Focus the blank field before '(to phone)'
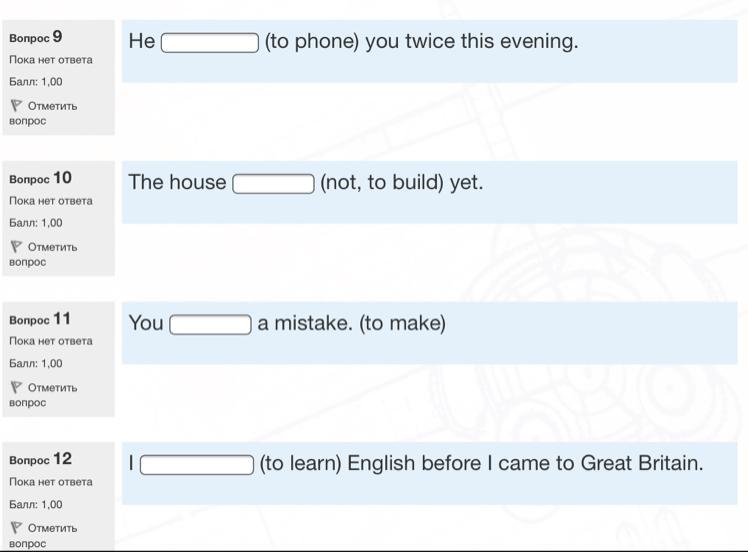Screen dimensions: 748x552 point(210,43)
